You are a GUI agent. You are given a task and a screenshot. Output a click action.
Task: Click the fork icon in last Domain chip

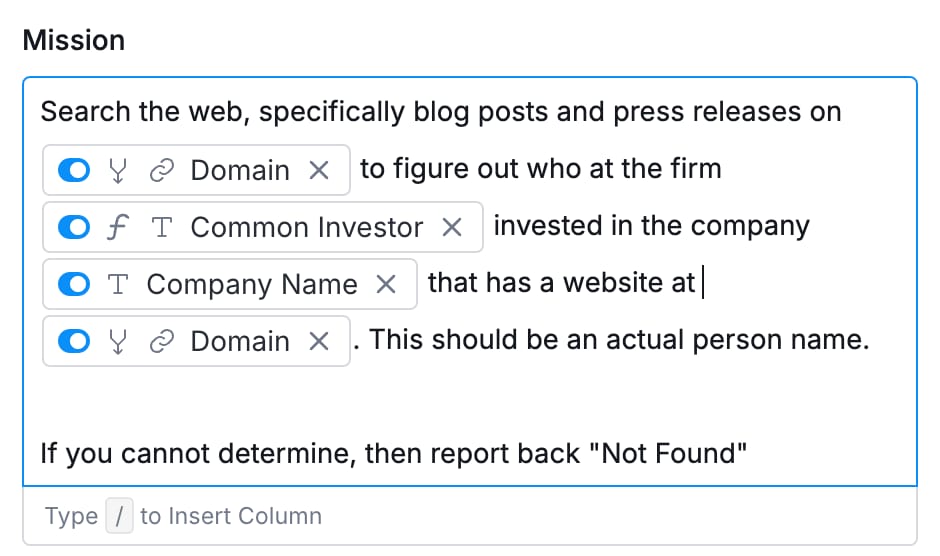tap(118, 341)
